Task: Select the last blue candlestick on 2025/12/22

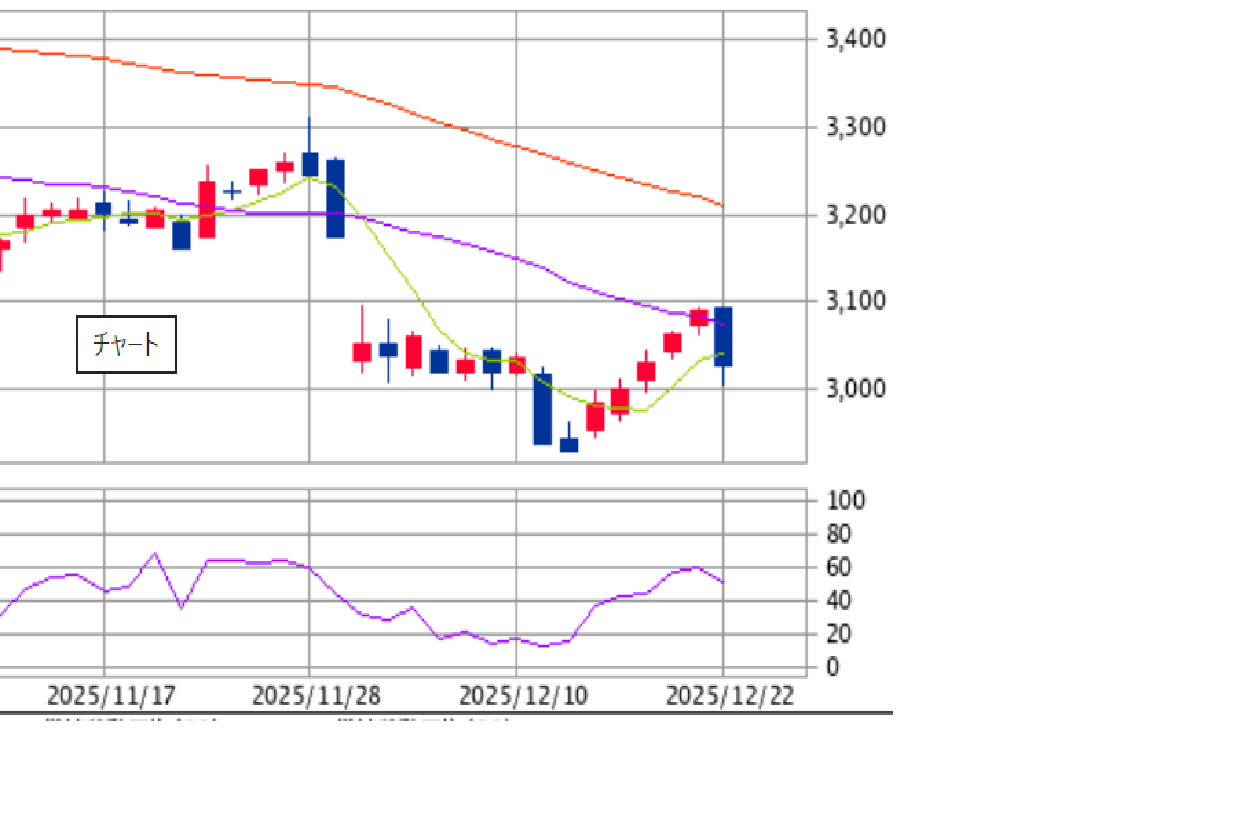Action: point(723,337)
